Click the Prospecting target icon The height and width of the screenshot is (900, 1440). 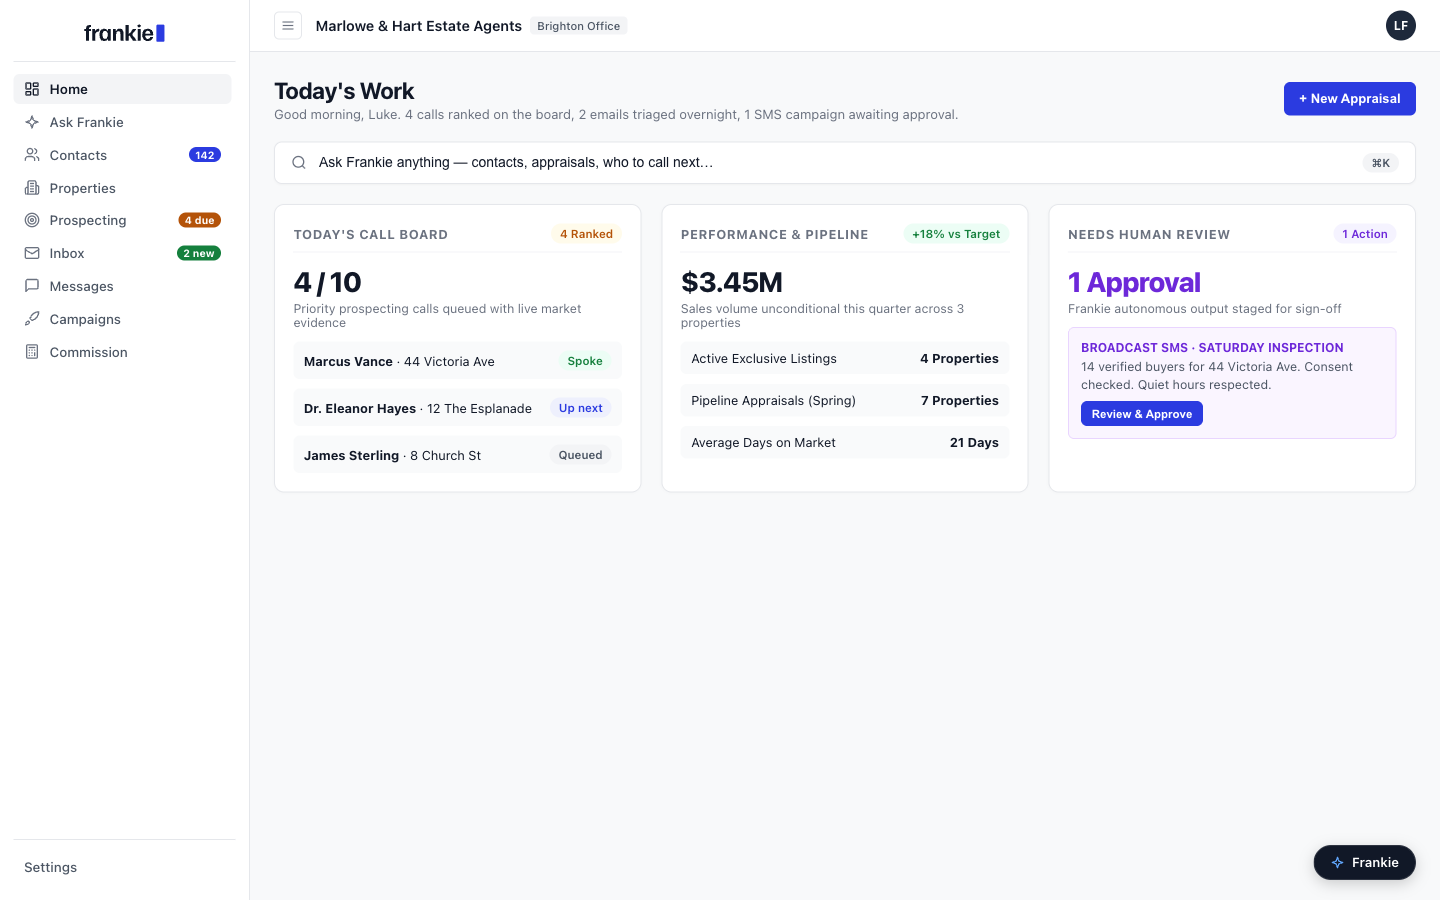[x=32, y=220]
